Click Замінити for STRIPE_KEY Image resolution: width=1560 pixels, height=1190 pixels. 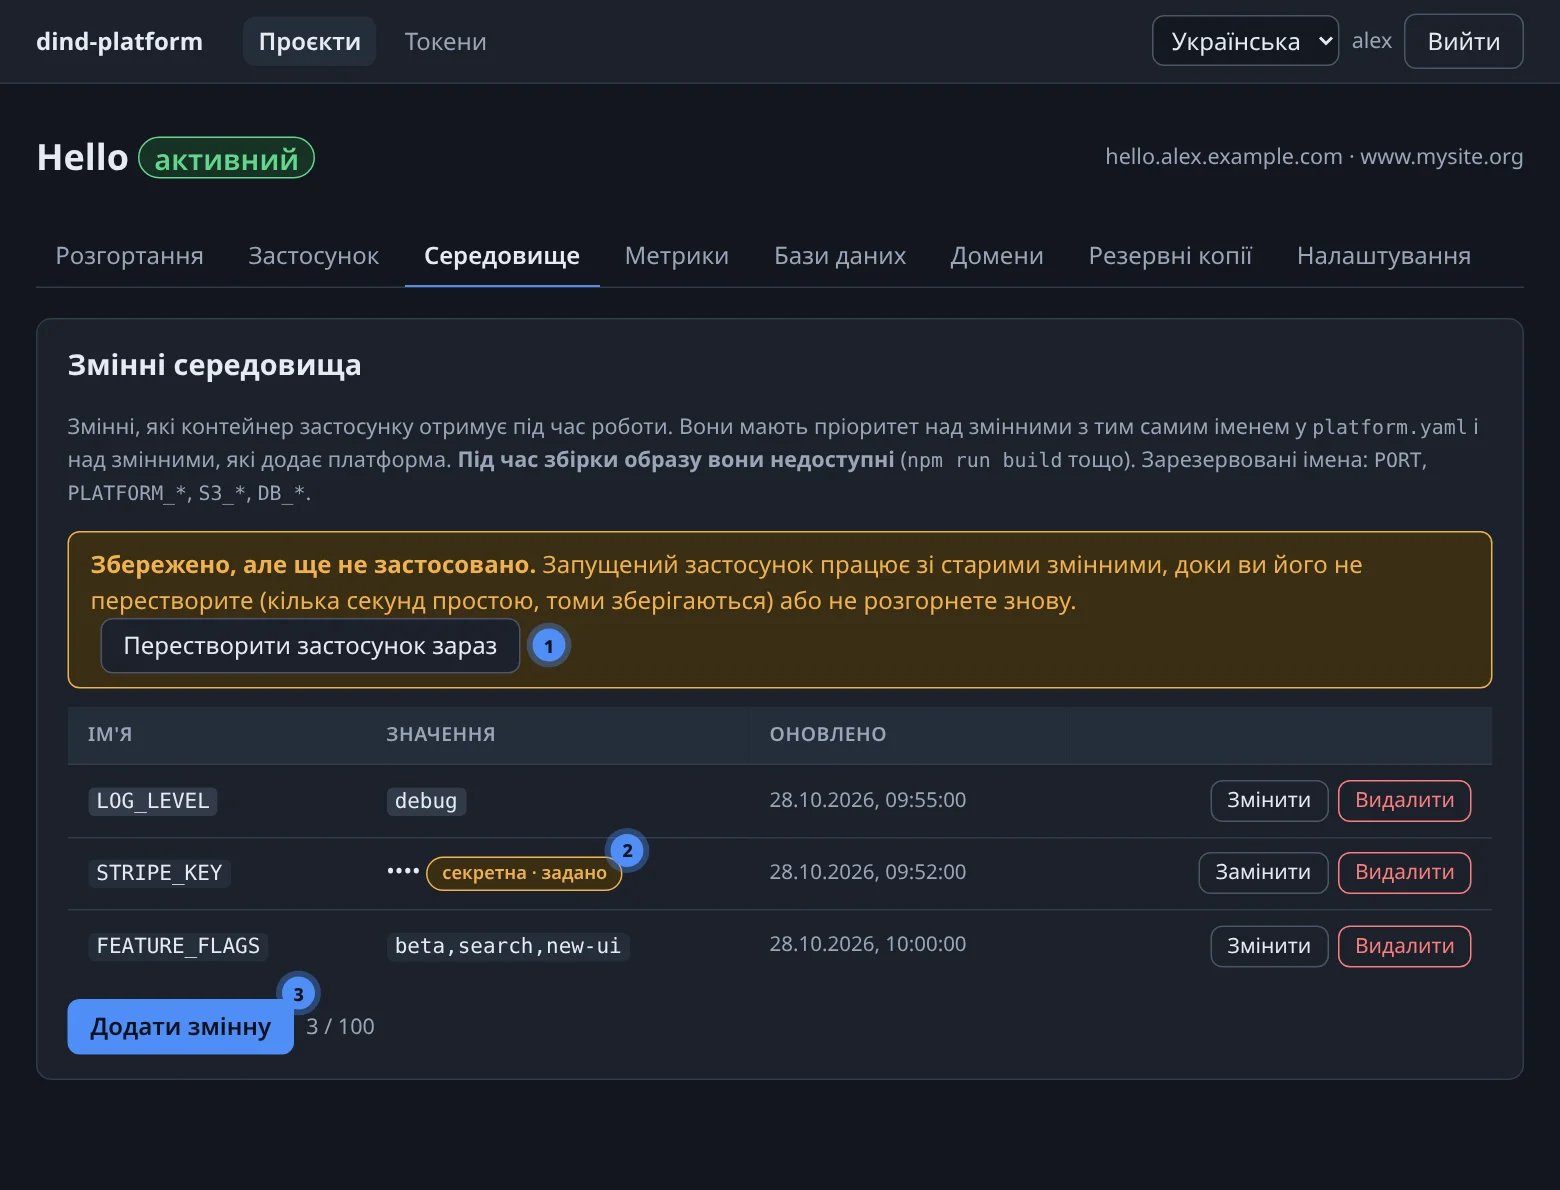(1263, 872)
